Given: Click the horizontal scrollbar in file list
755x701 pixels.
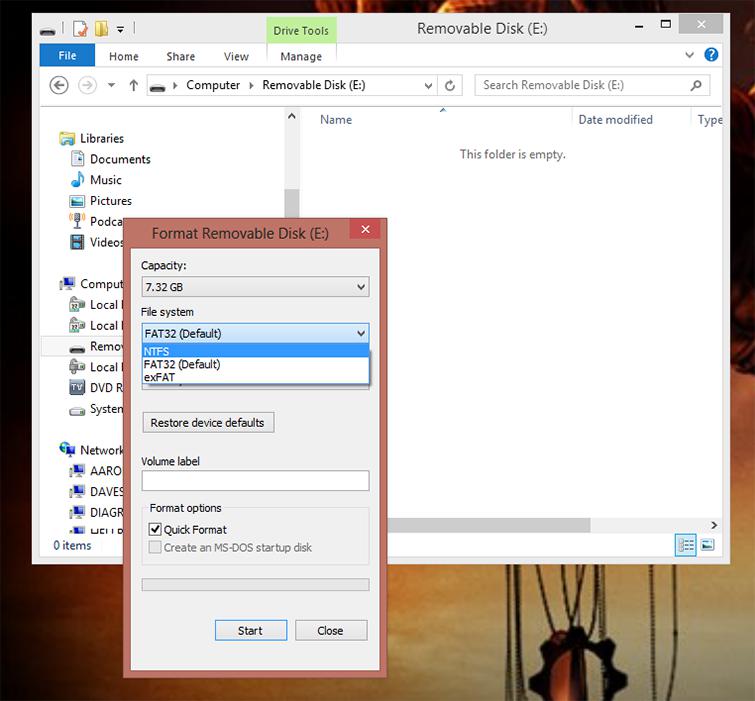Looking at the screenshot, I should tap(489, 525).
